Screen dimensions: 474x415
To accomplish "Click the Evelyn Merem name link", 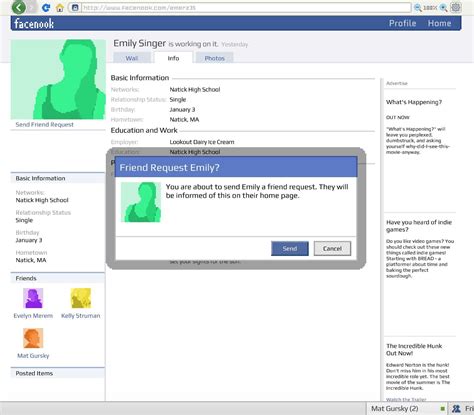I will point(33,316).
